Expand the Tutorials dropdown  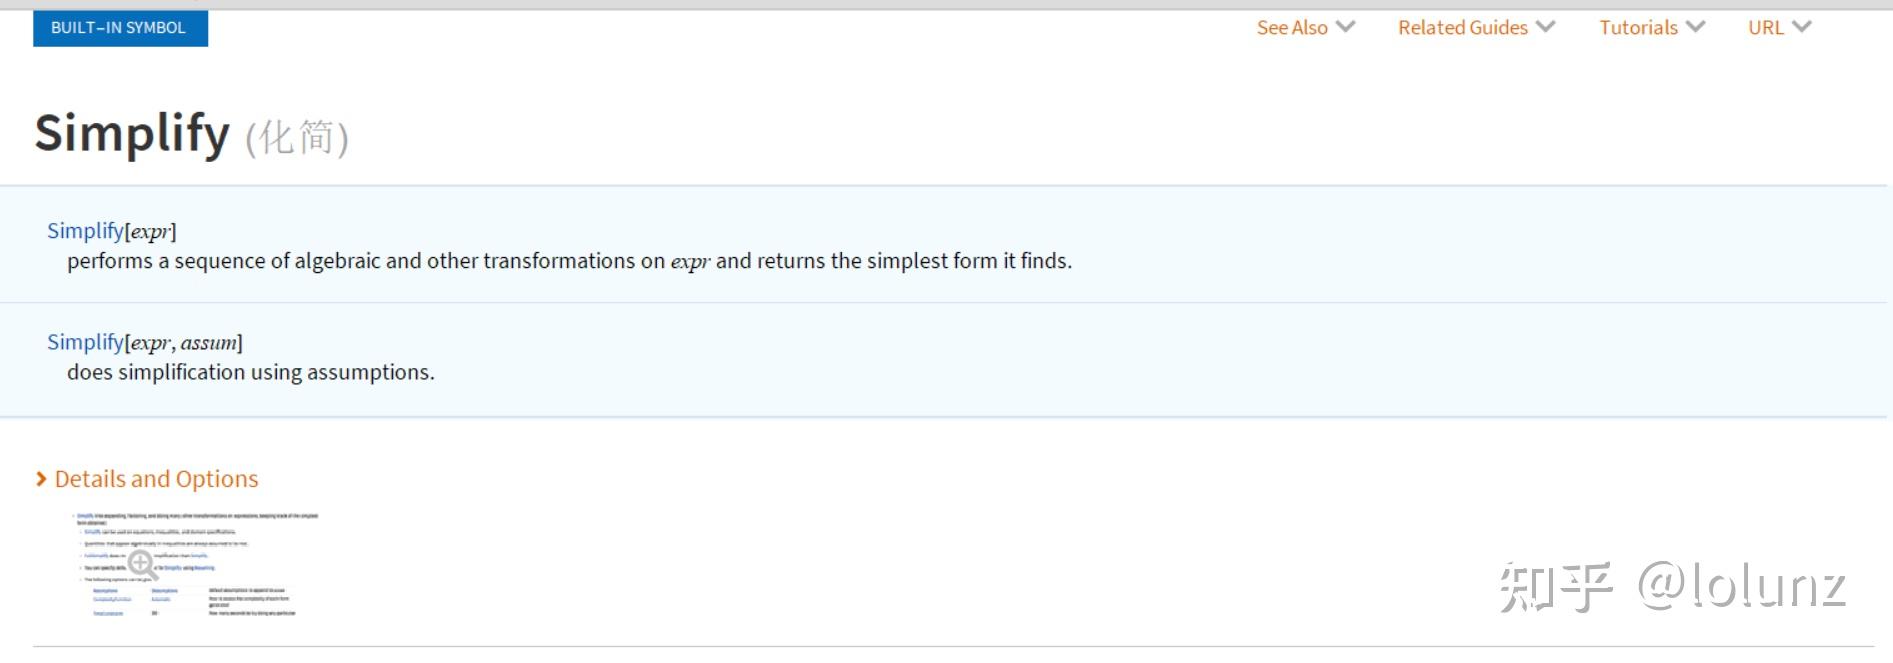1638,28
